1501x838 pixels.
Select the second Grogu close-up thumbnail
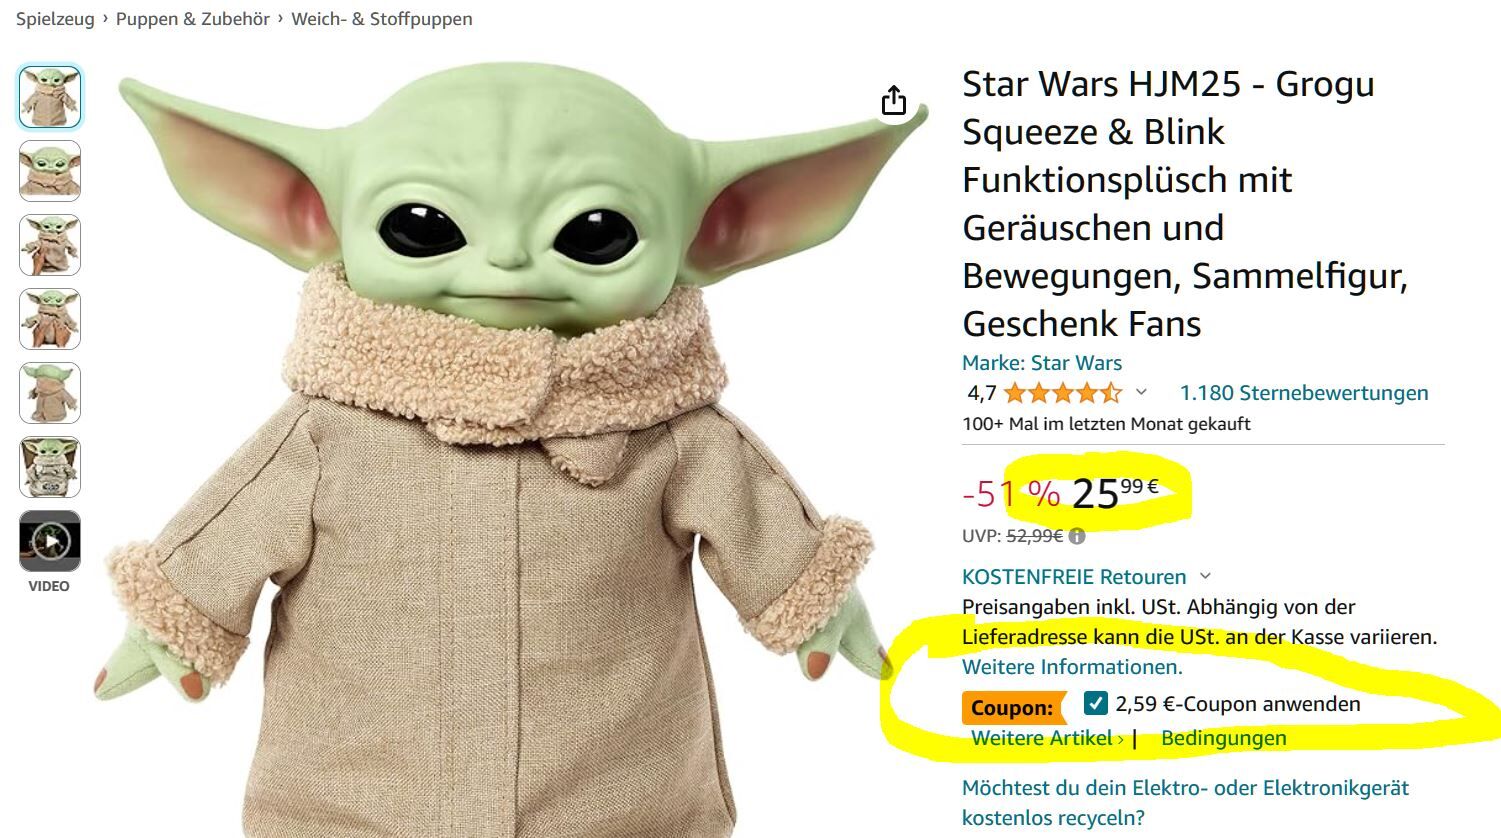pyautogui.click(x=50, y=171)
